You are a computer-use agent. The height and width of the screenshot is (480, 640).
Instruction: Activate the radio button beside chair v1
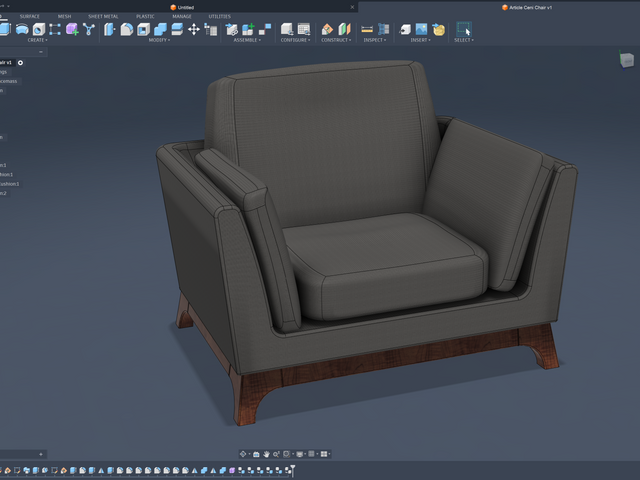20,62
